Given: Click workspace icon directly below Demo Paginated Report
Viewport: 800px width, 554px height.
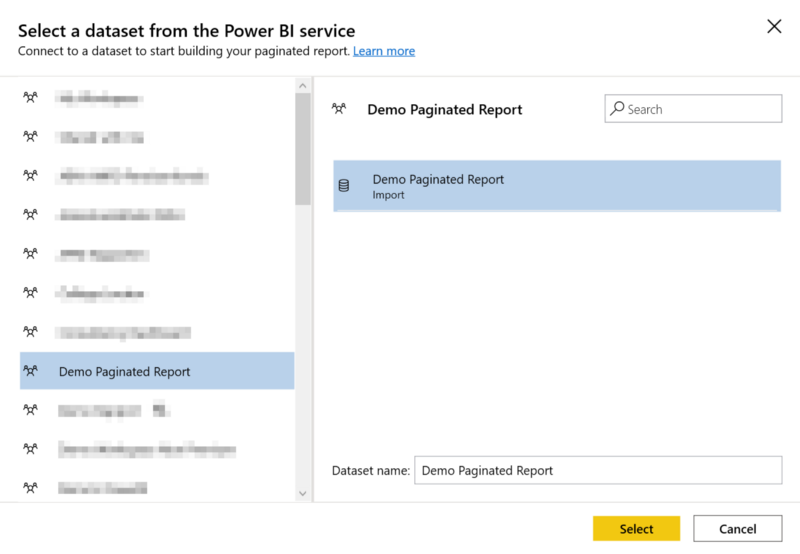Looking at the screenshot, I should (30, 410).
